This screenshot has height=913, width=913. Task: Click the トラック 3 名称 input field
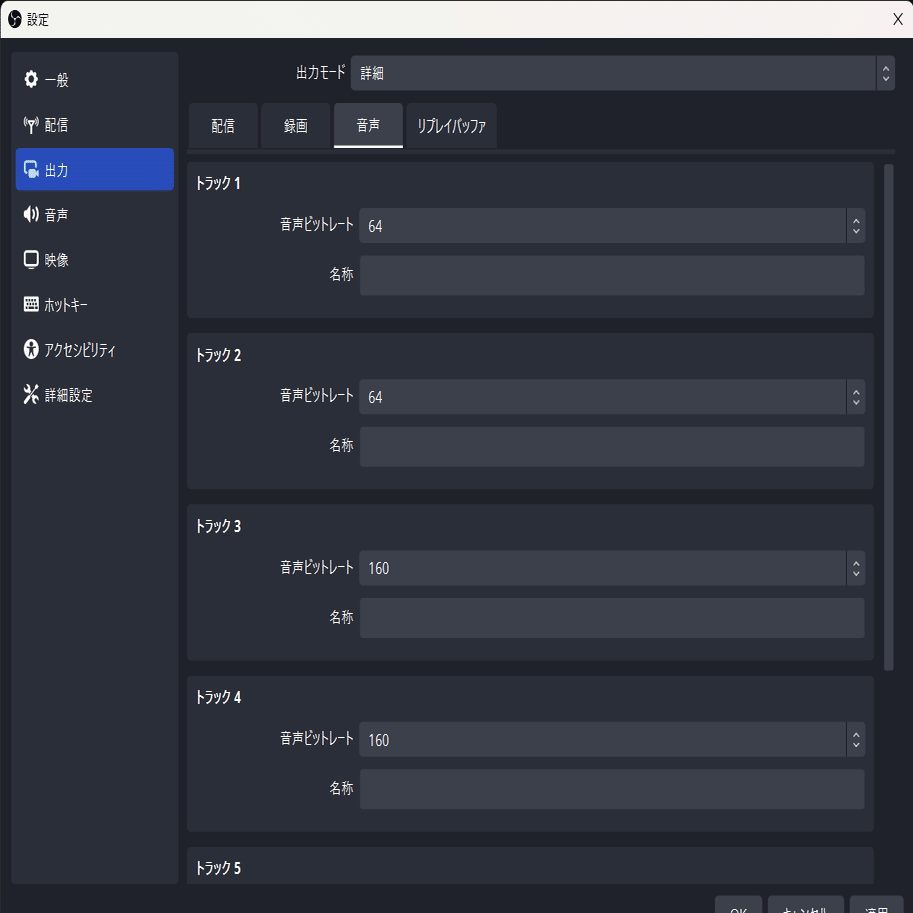(x=612, y=618)
